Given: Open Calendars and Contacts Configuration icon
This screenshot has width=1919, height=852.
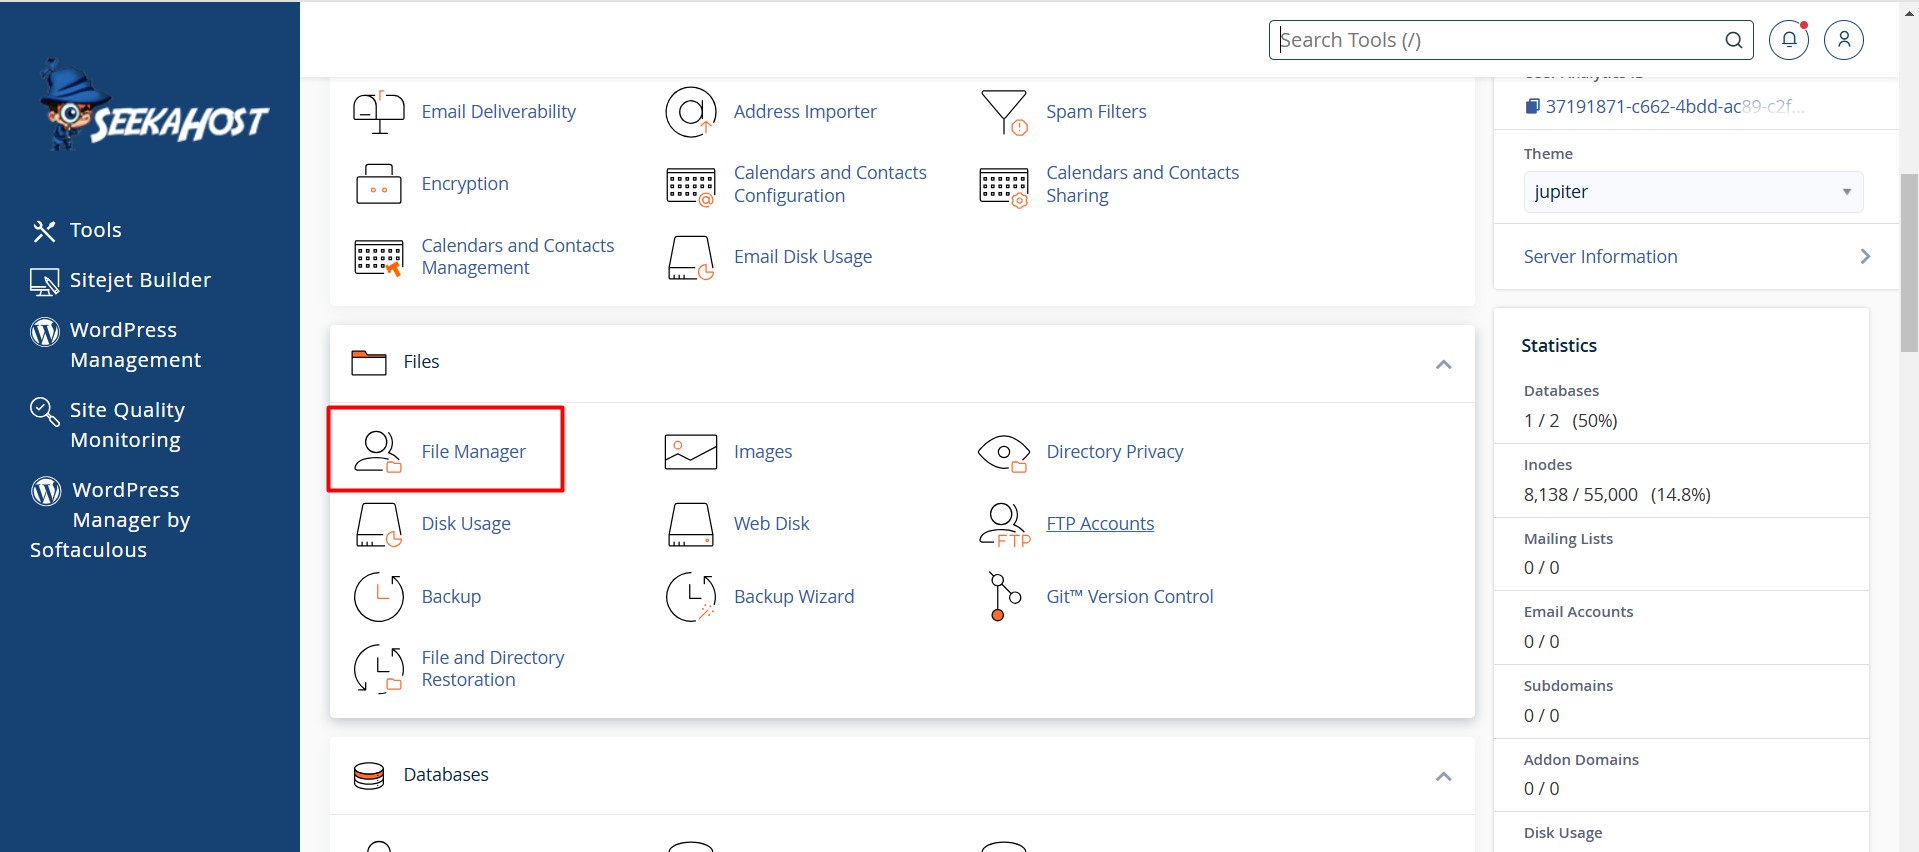Looking at the screenshot, I should 691,185.
